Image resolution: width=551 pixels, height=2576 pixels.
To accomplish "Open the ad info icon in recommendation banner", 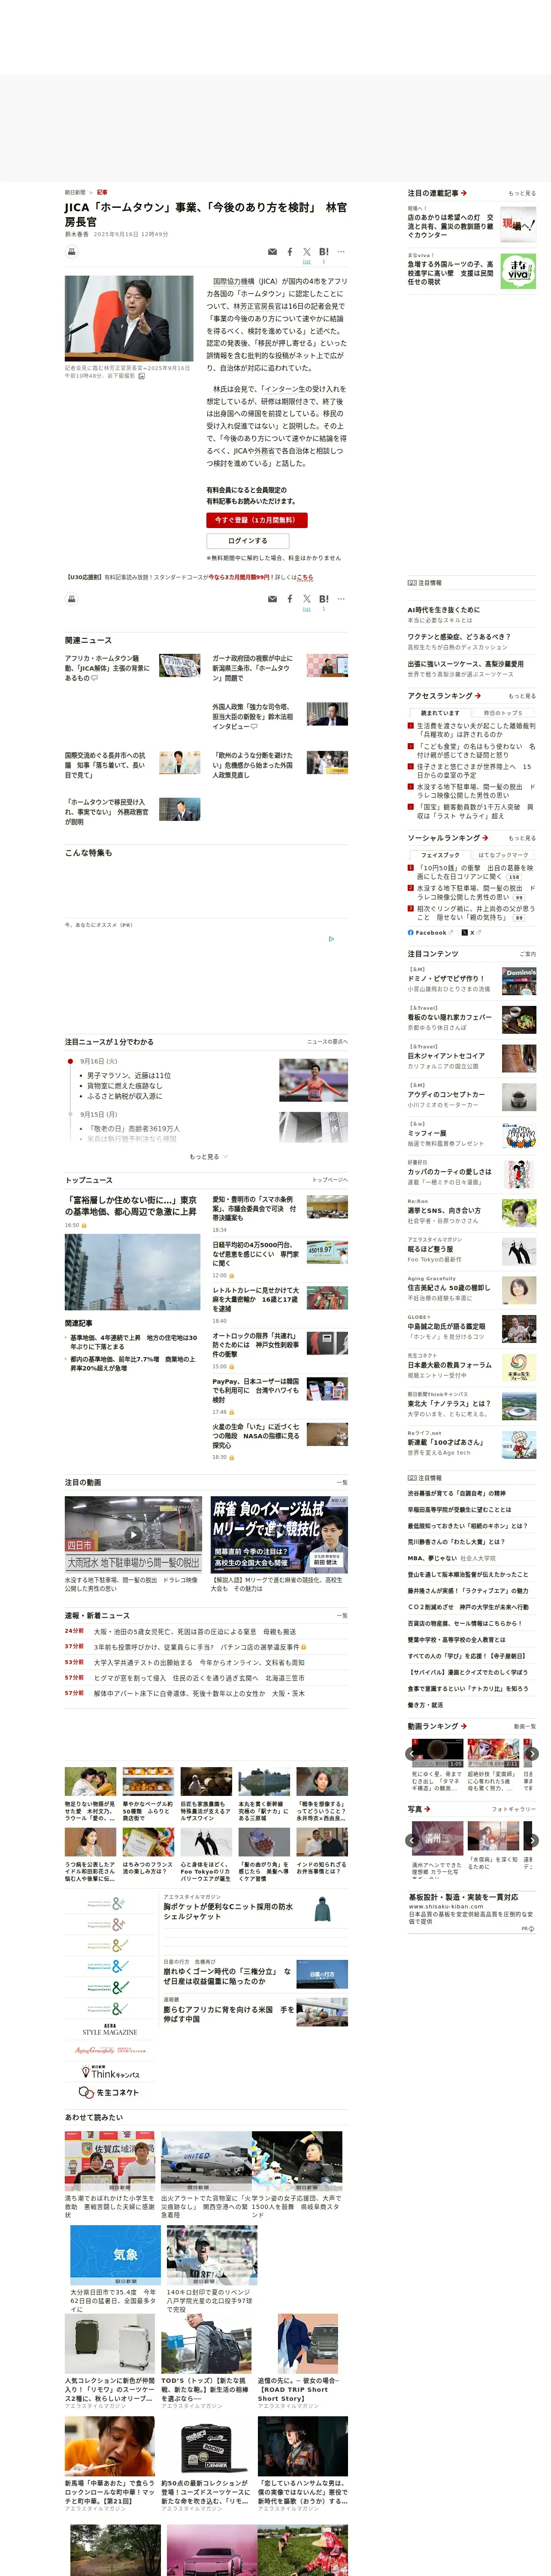I will [331, 939].
